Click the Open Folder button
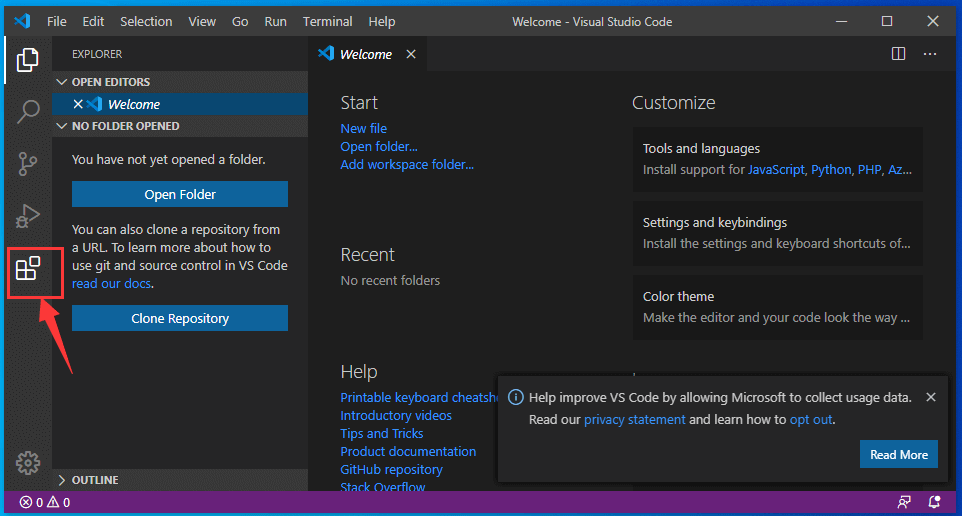 (180, 194)
